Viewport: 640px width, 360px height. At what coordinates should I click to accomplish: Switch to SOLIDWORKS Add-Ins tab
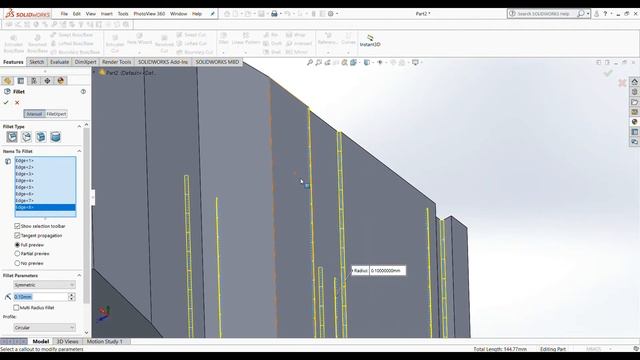click(x=163, y=62)
